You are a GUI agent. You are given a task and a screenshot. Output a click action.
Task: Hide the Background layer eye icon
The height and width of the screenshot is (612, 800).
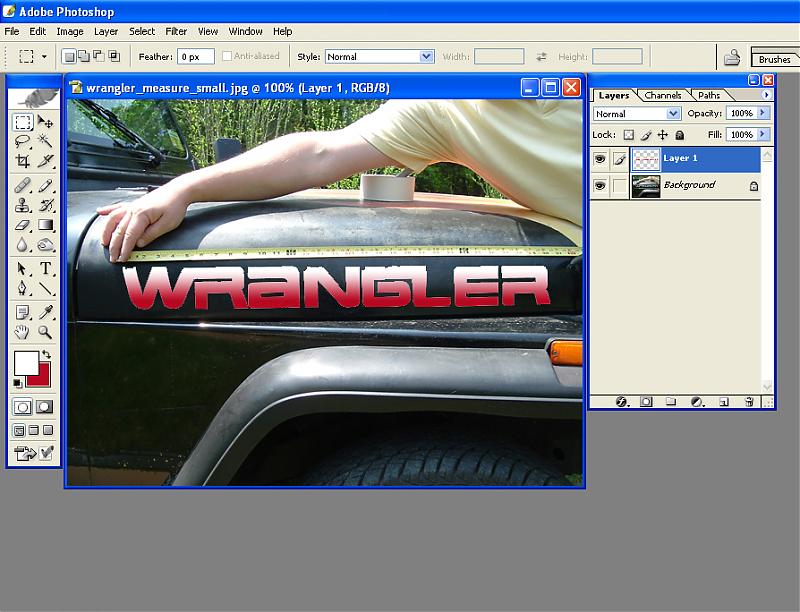click(600, 186)
